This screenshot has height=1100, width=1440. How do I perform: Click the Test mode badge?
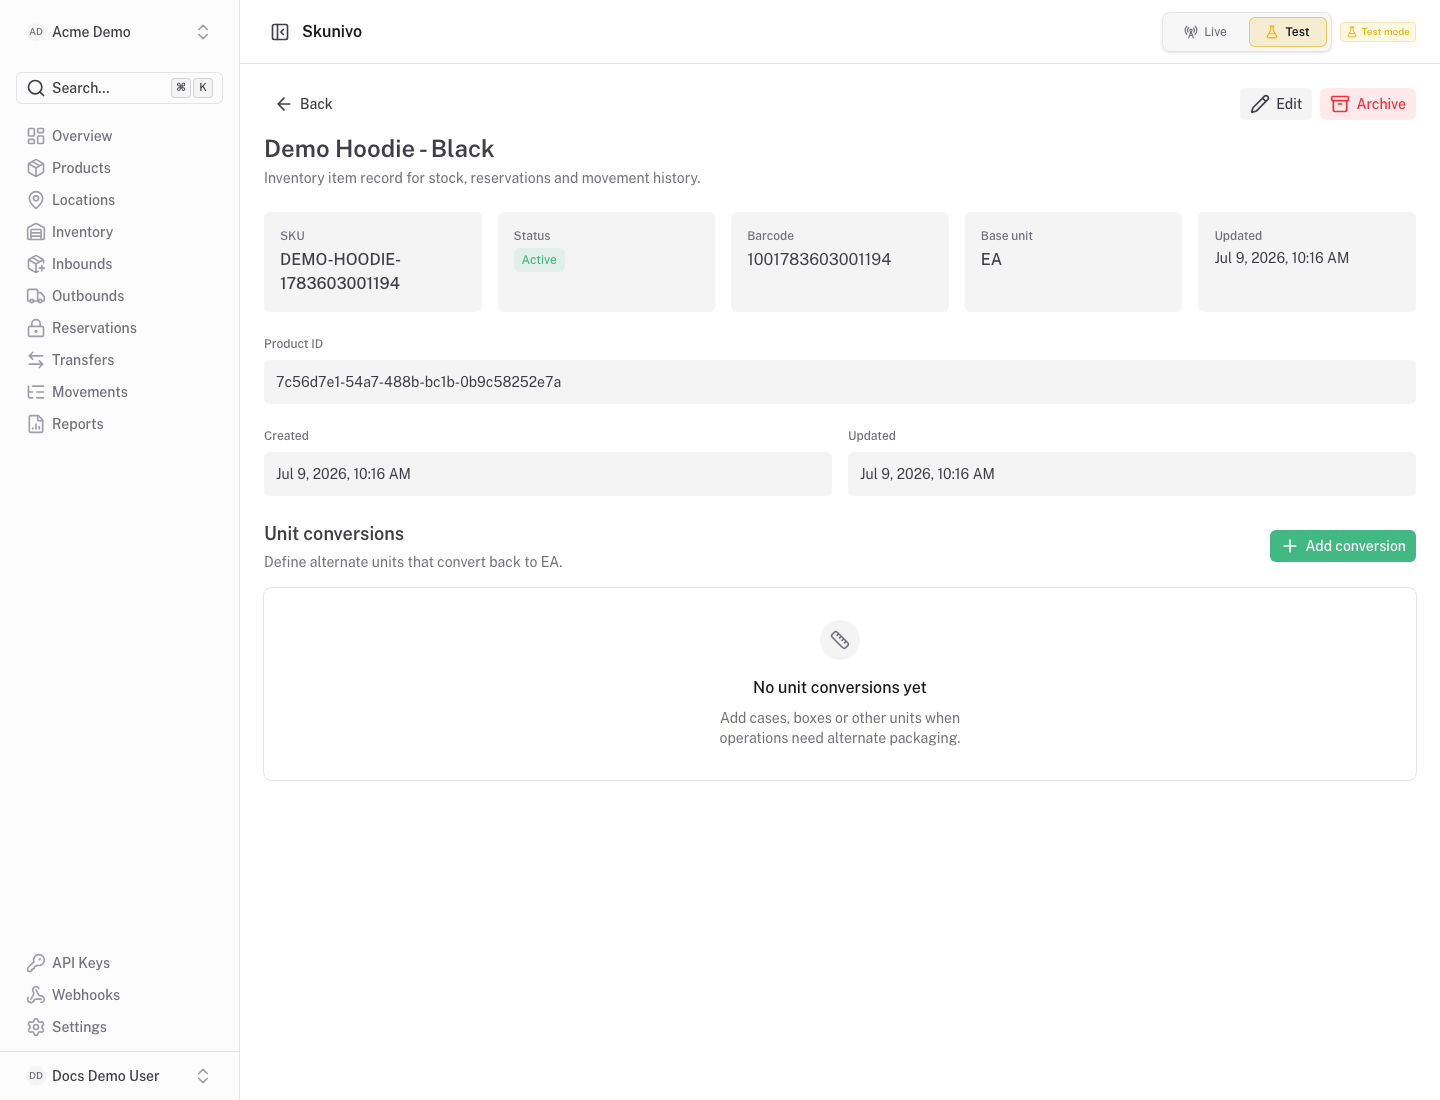tap(1378, 32)
